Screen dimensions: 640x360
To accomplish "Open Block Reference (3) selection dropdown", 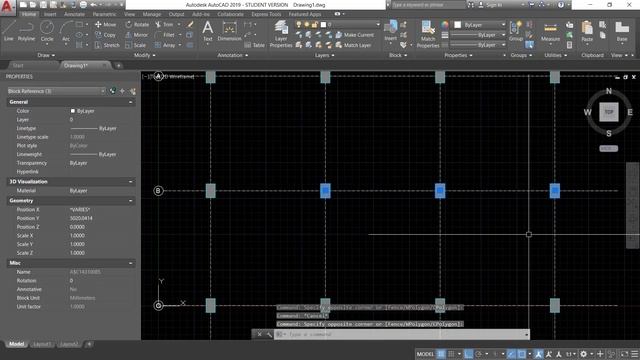I will click(x=56, y=91).
